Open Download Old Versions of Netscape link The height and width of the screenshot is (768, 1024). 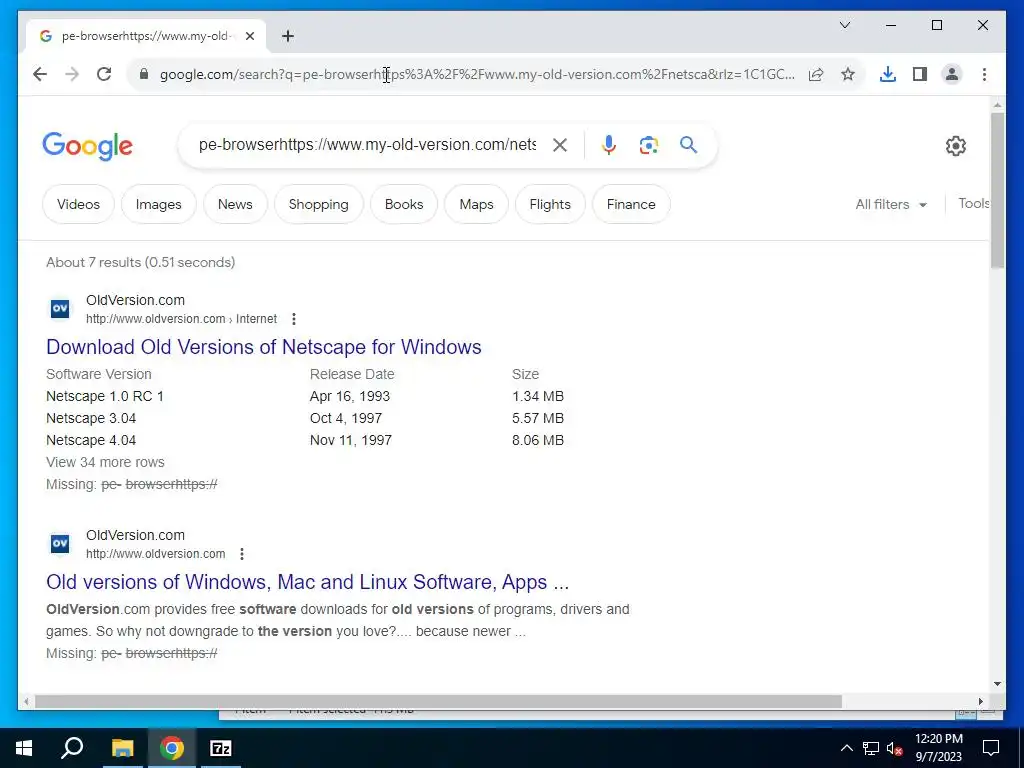[x=264, y=347]
